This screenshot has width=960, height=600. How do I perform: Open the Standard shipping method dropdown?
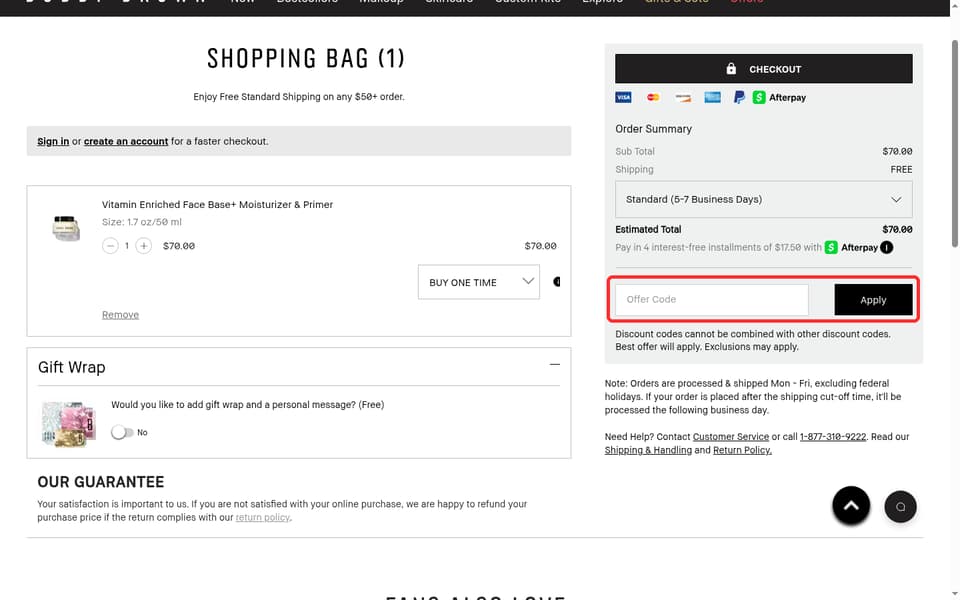(x=763, y=200)
